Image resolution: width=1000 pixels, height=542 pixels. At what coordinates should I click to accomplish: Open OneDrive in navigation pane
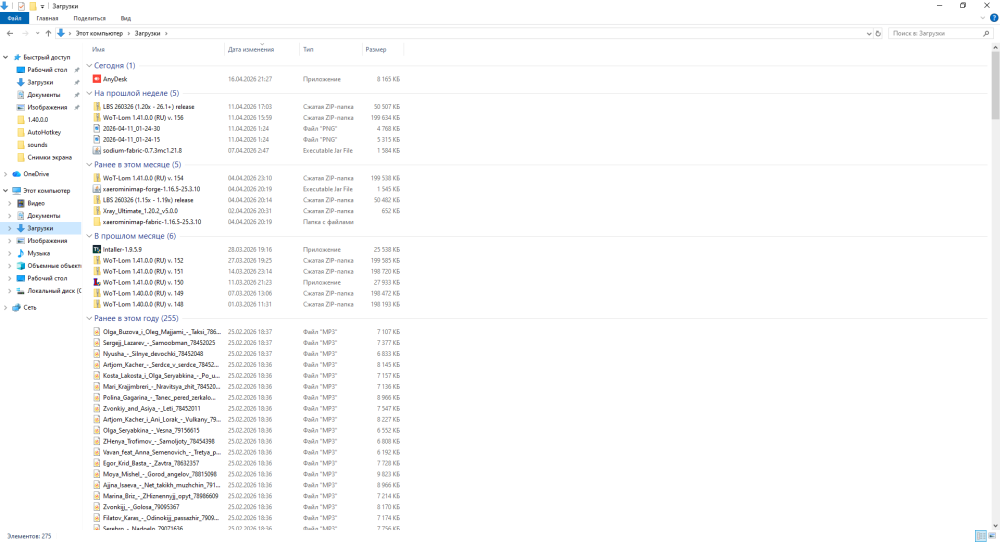36,174
